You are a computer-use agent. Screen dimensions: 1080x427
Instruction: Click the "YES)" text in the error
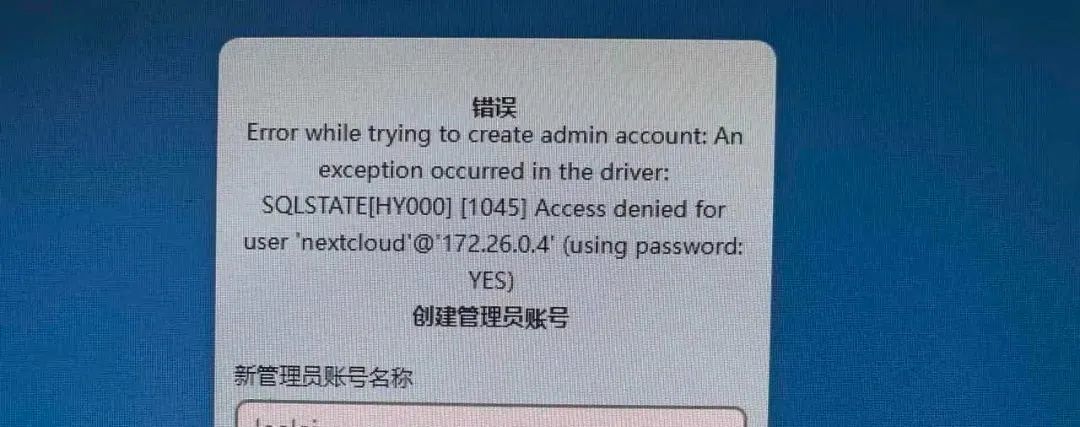click(x=491, y=280)
